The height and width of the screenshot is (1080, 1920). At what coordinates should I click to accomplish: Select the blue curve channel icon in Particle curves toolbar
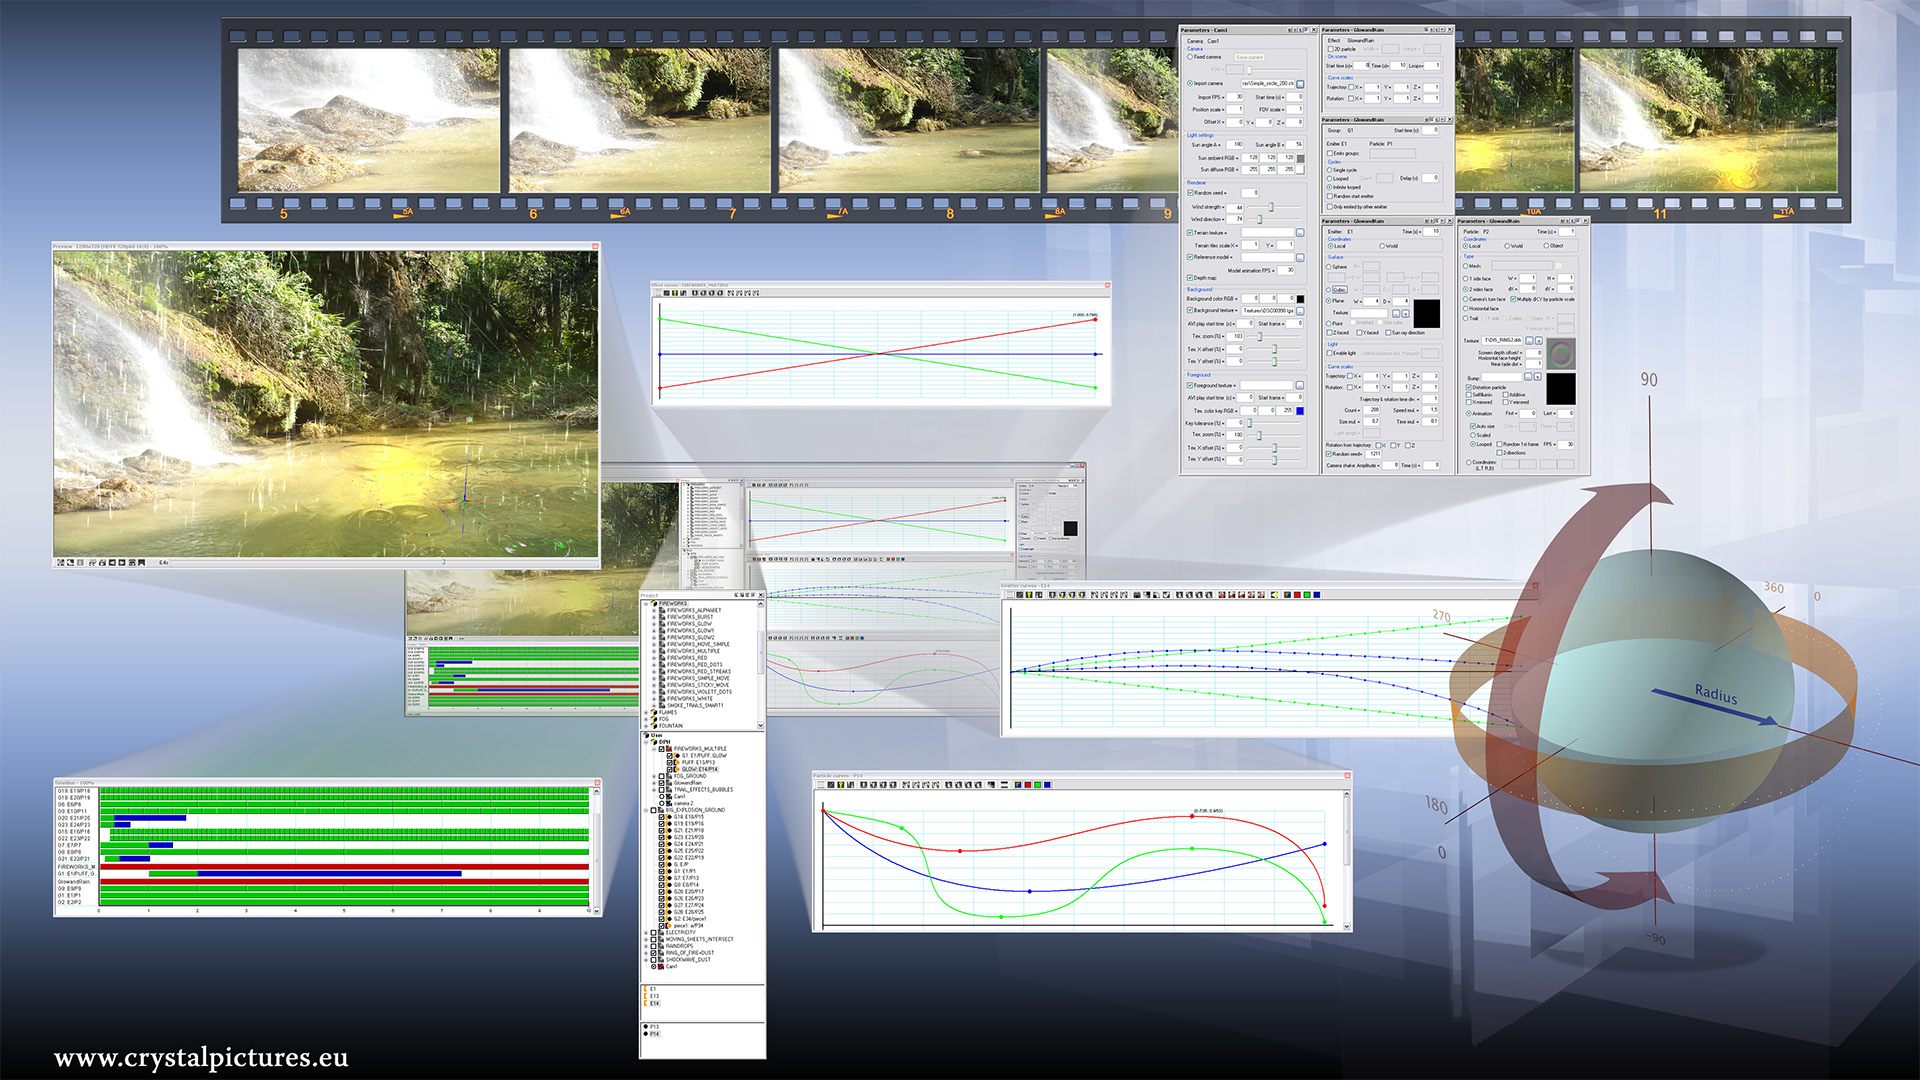[x=1047, y=786]
